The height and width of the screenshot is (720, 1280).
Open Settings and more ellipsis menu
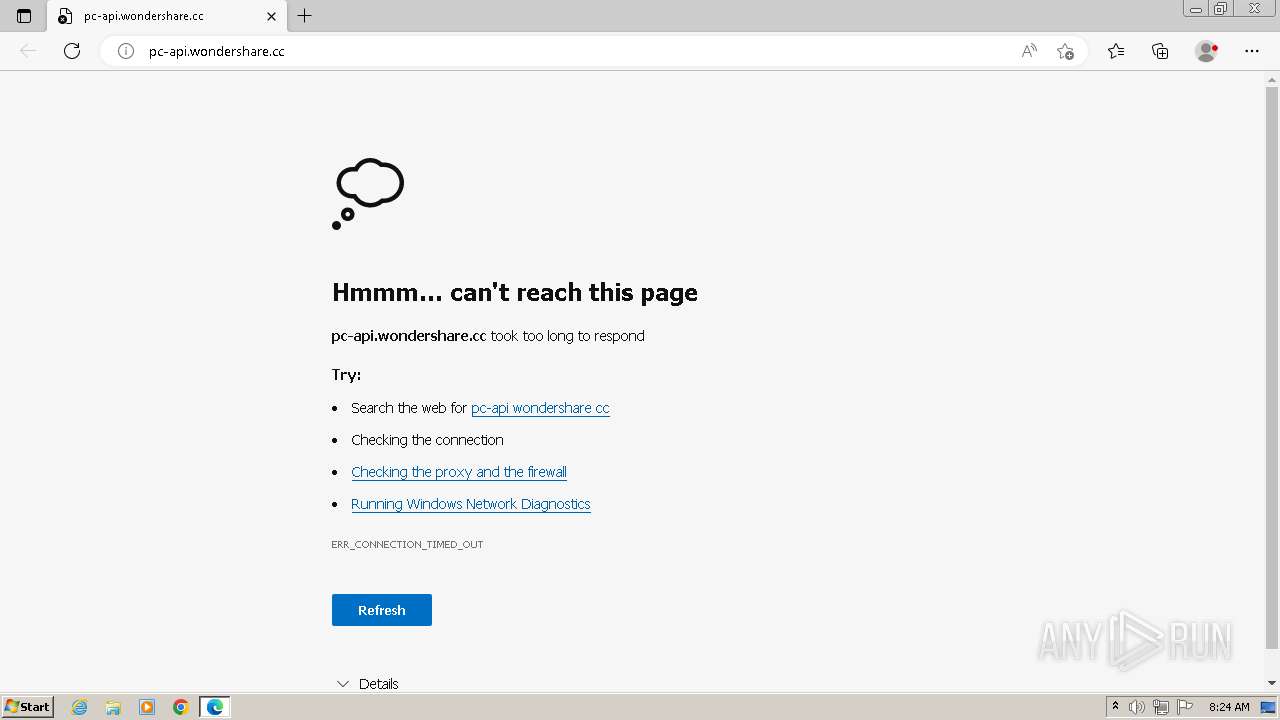(x=1252, y=51)
